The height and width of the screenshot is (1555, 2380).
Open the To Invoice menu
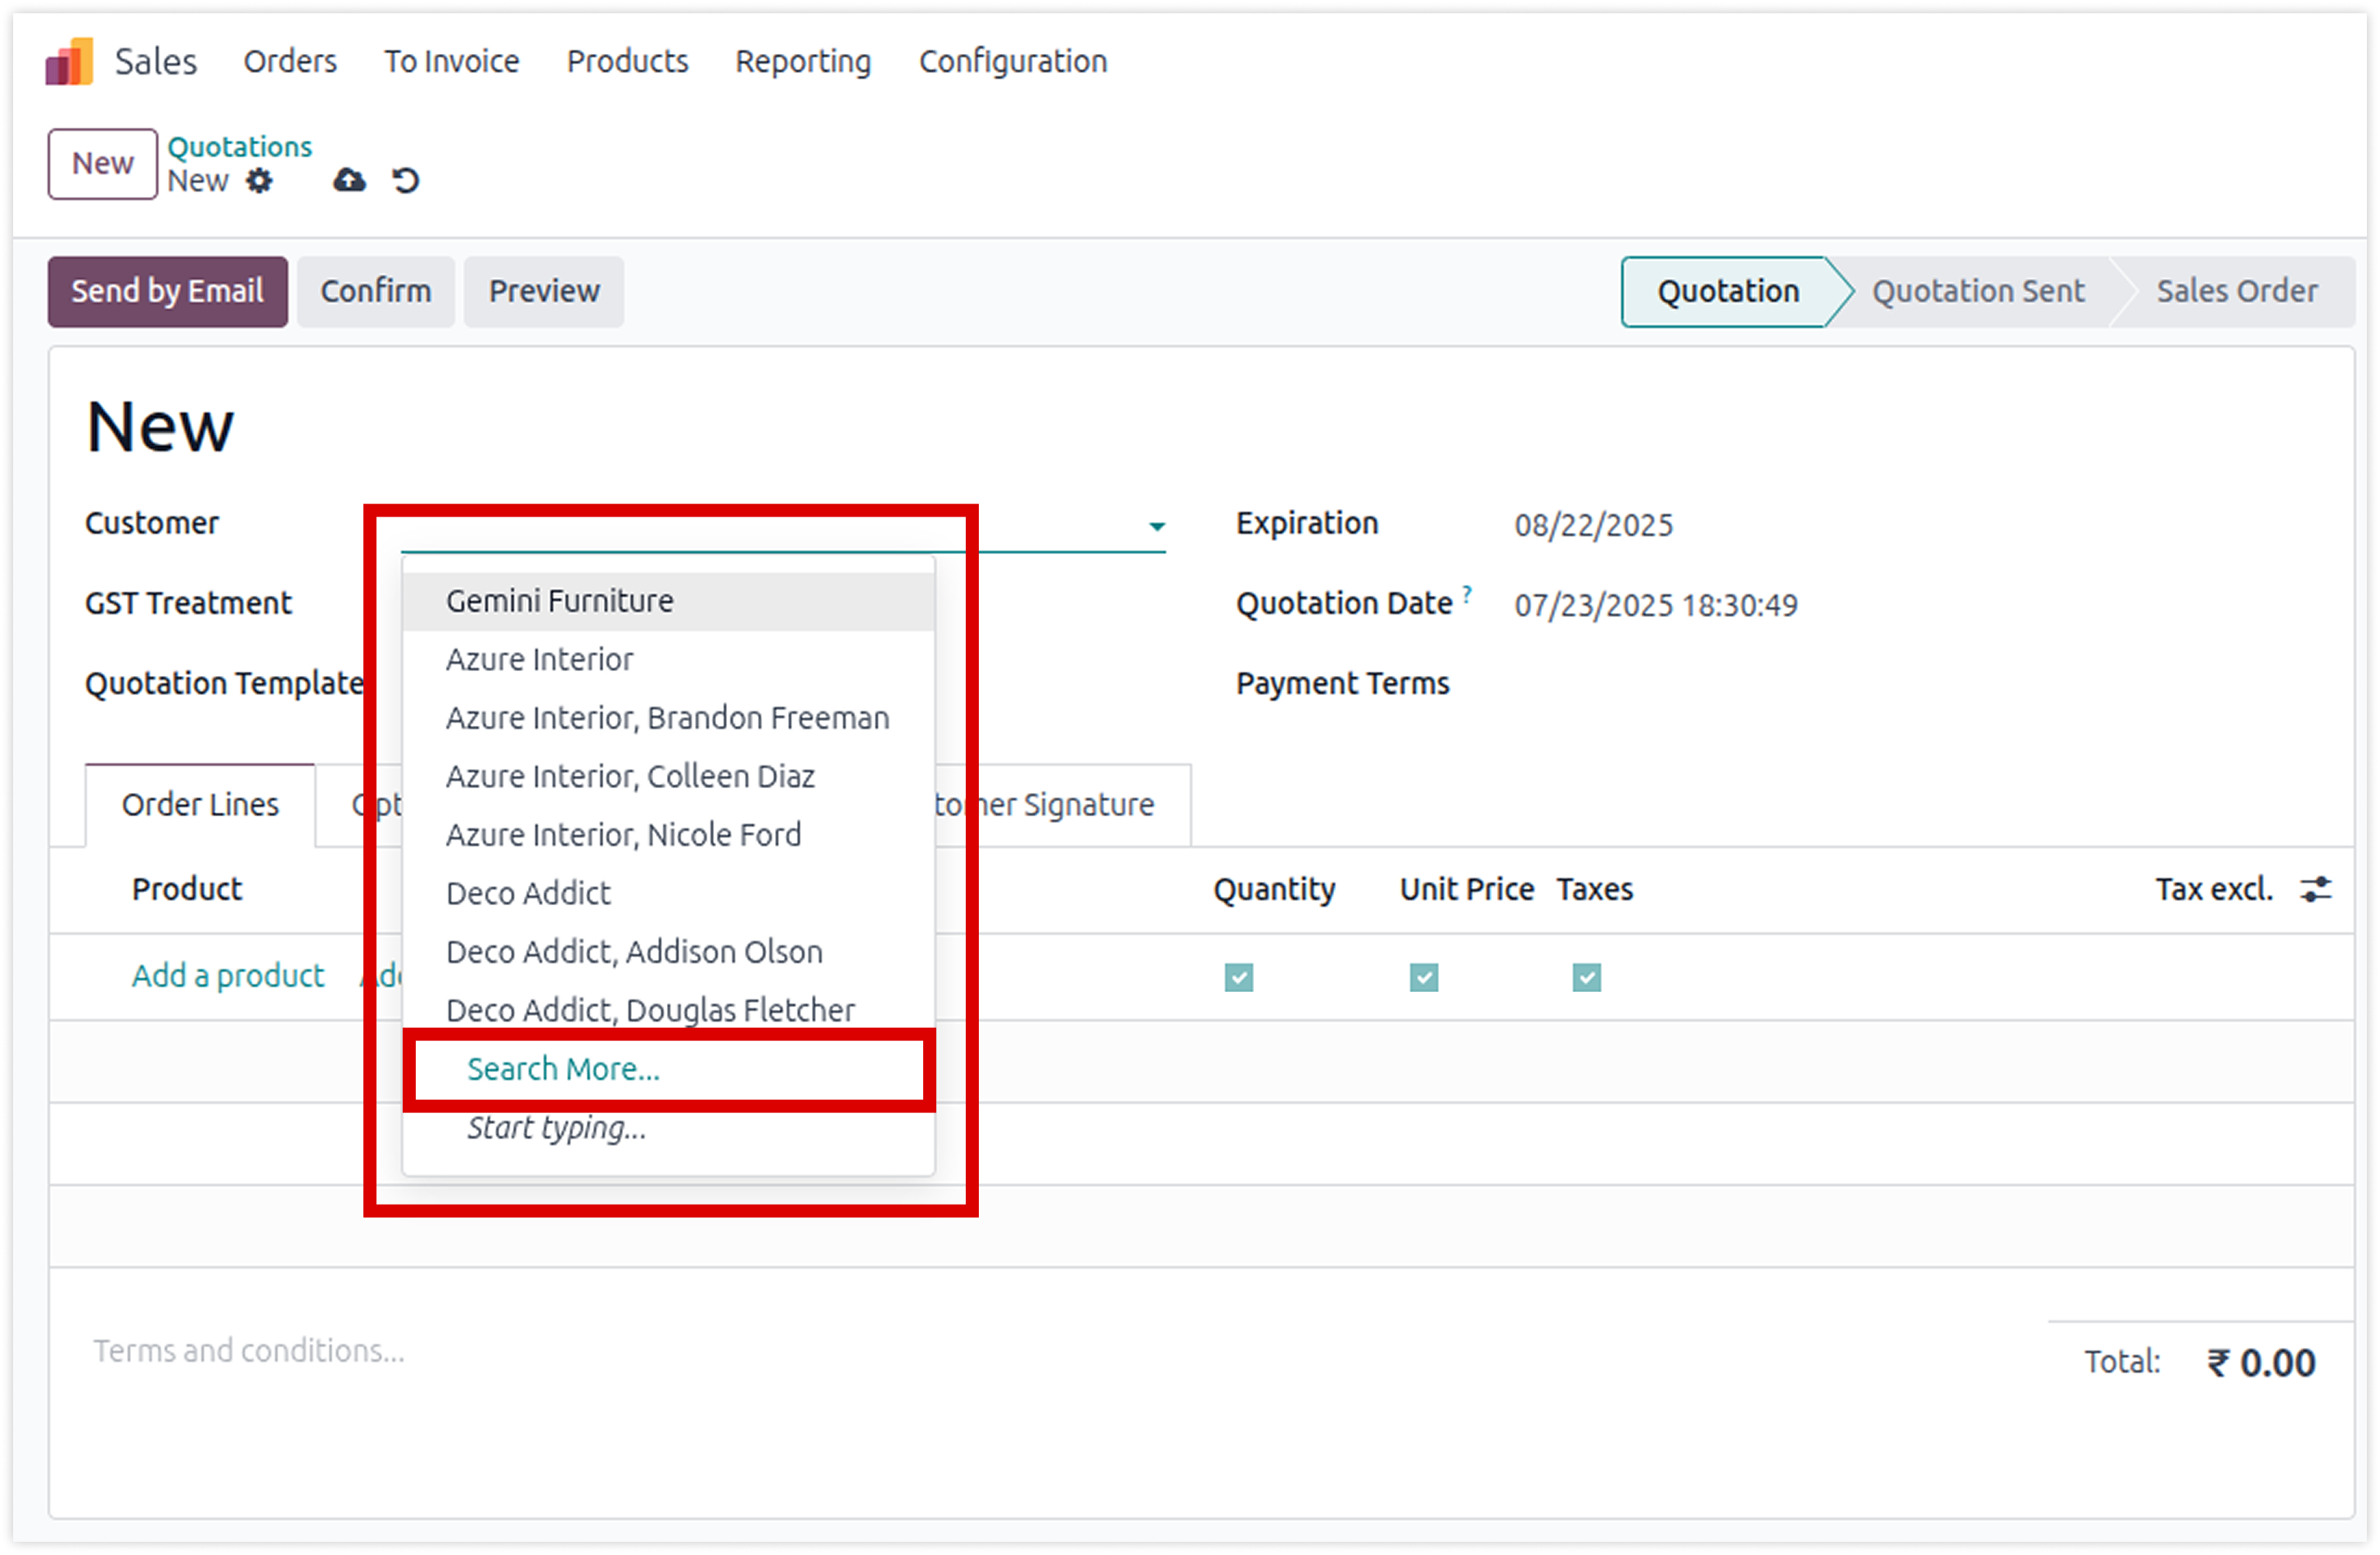[452, 62]
